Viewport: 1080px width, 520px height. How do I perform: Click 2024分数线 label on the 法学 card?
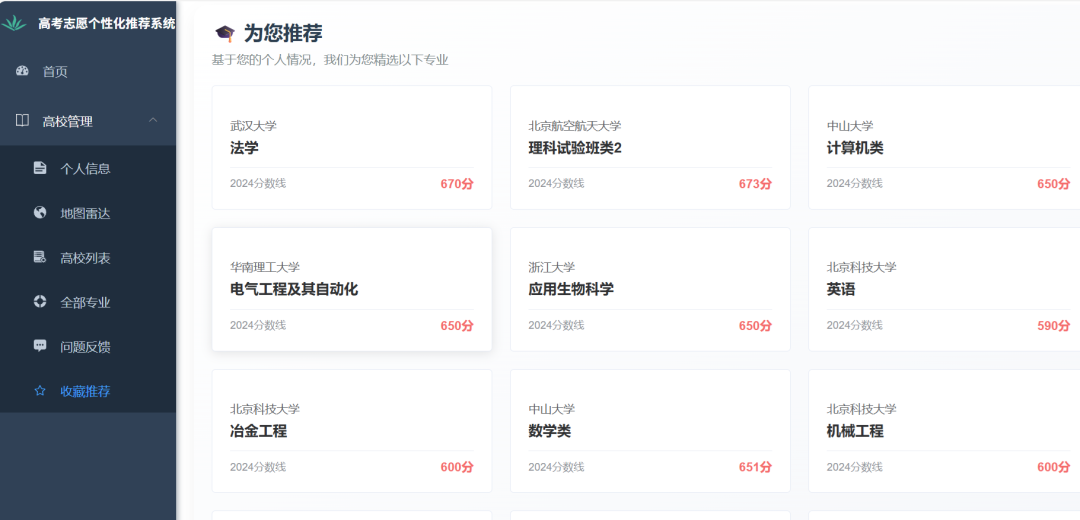pyautogui.click(x=258, y=183)
